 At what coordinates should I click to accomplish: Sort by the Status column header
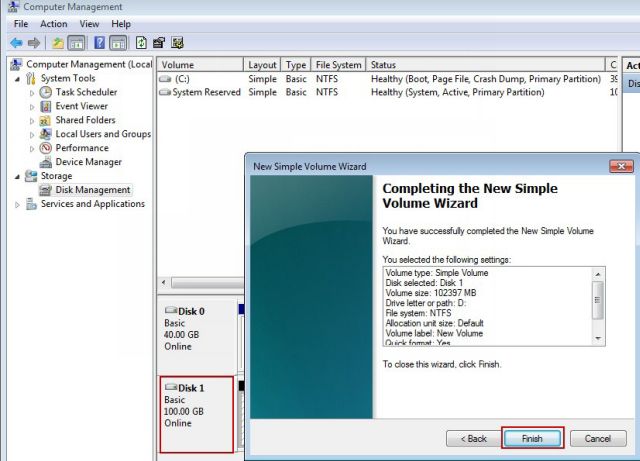pos(486,65)
